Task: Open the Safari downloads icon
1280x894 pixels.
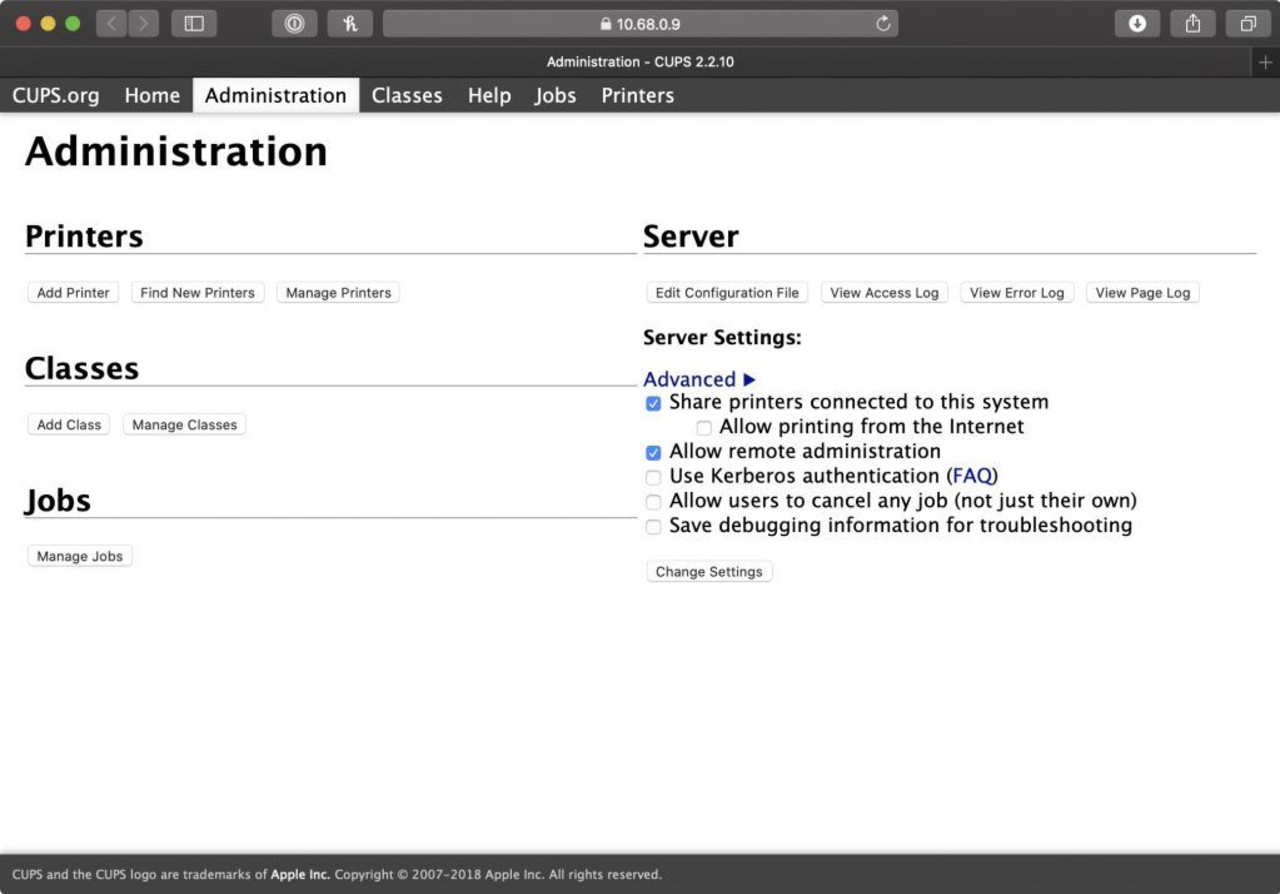Action: pos(1137,24)
